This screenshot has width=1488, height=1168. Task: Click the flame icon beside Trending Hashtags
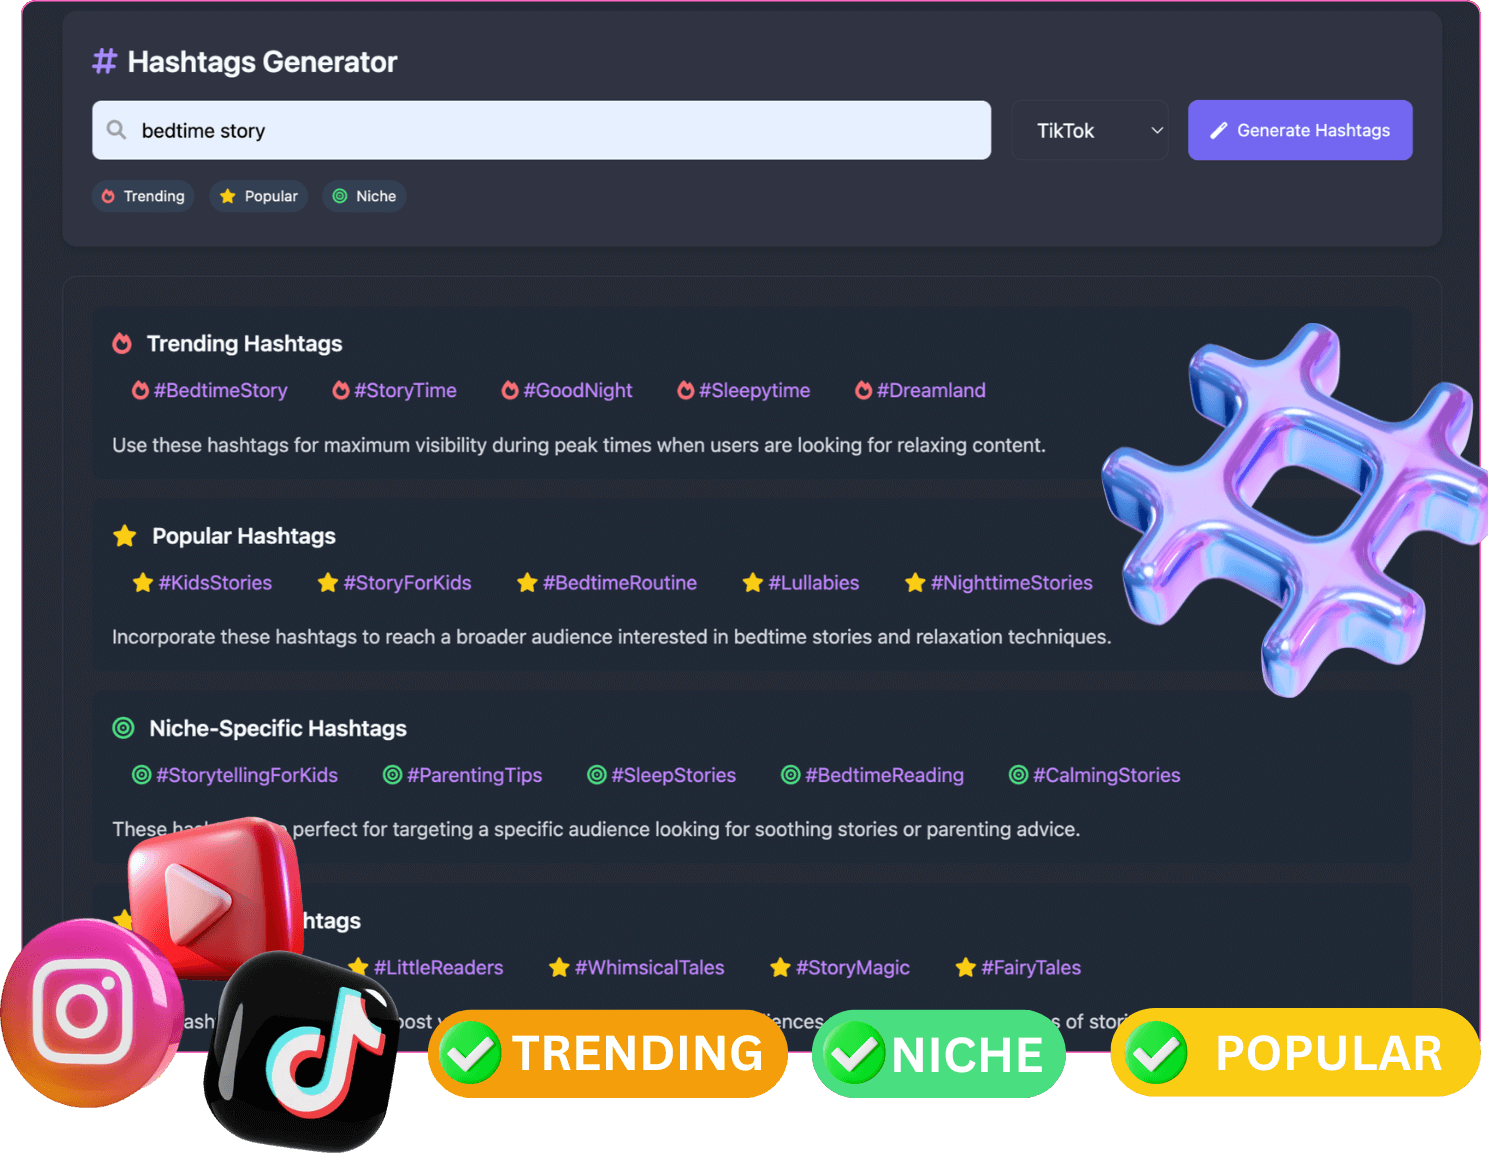tap(122, 344)
